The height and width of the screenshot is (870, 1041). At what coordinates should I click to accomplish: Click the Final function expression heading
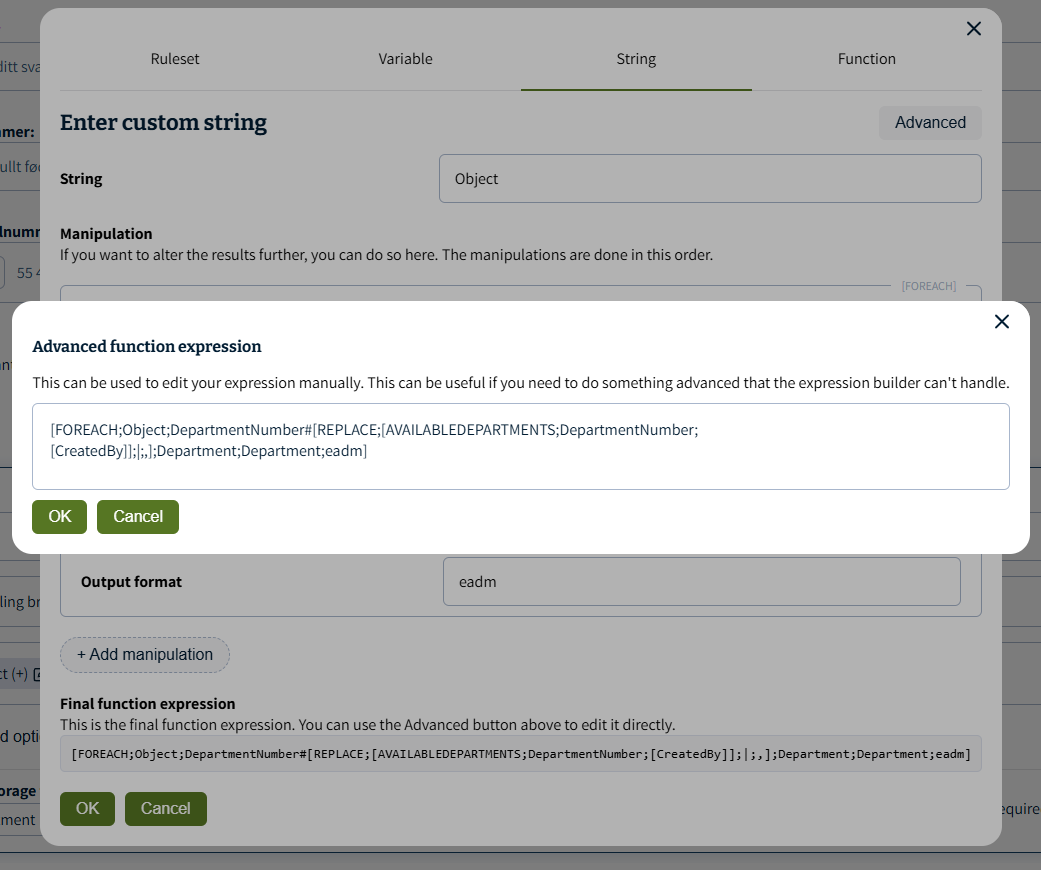(147, 704)
